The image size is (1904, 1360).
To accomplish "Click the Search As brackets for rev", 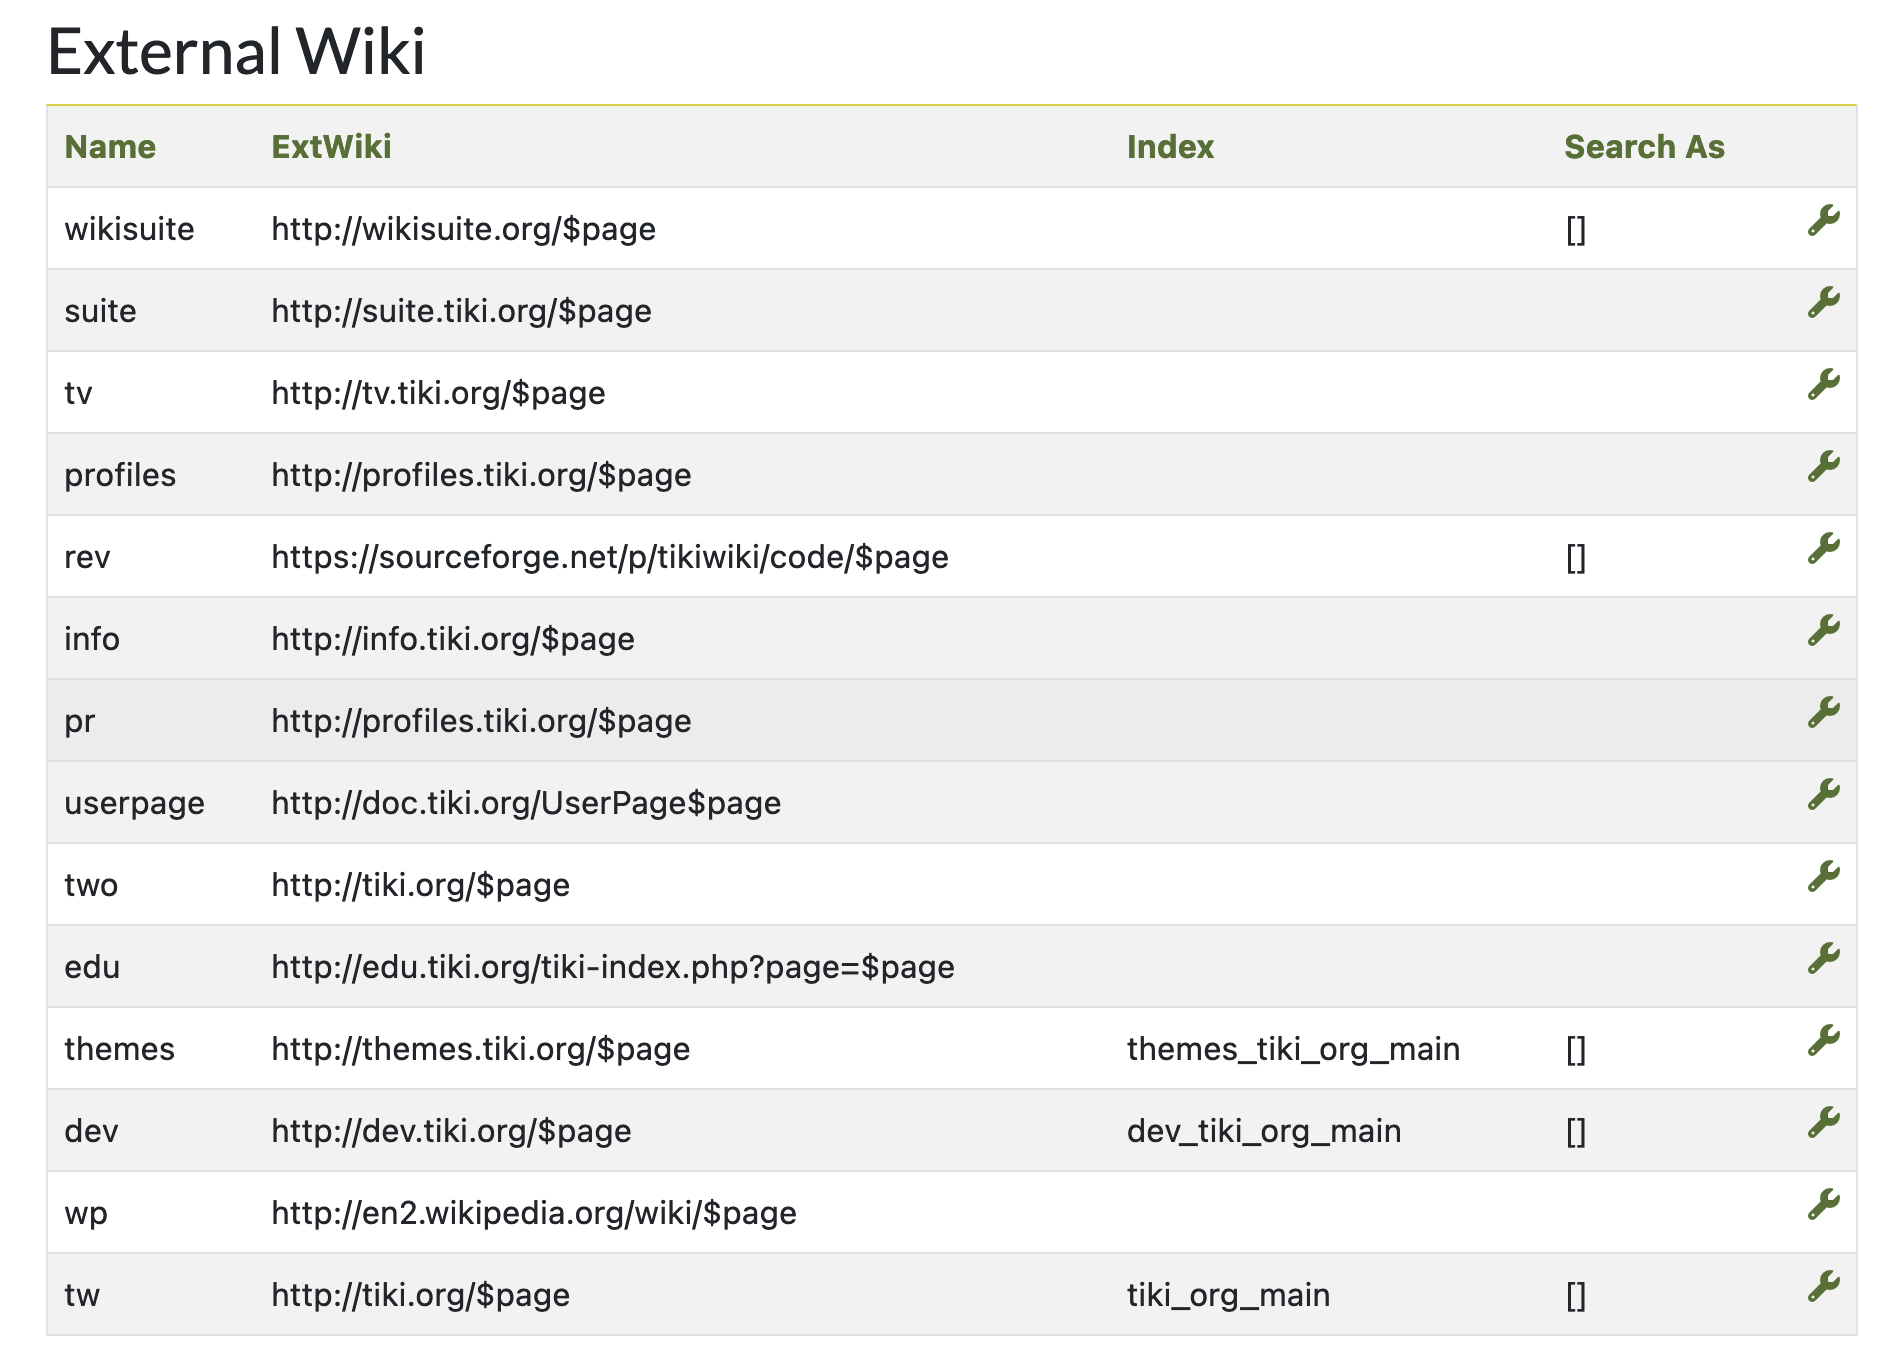I will (x=1576, y=558).
